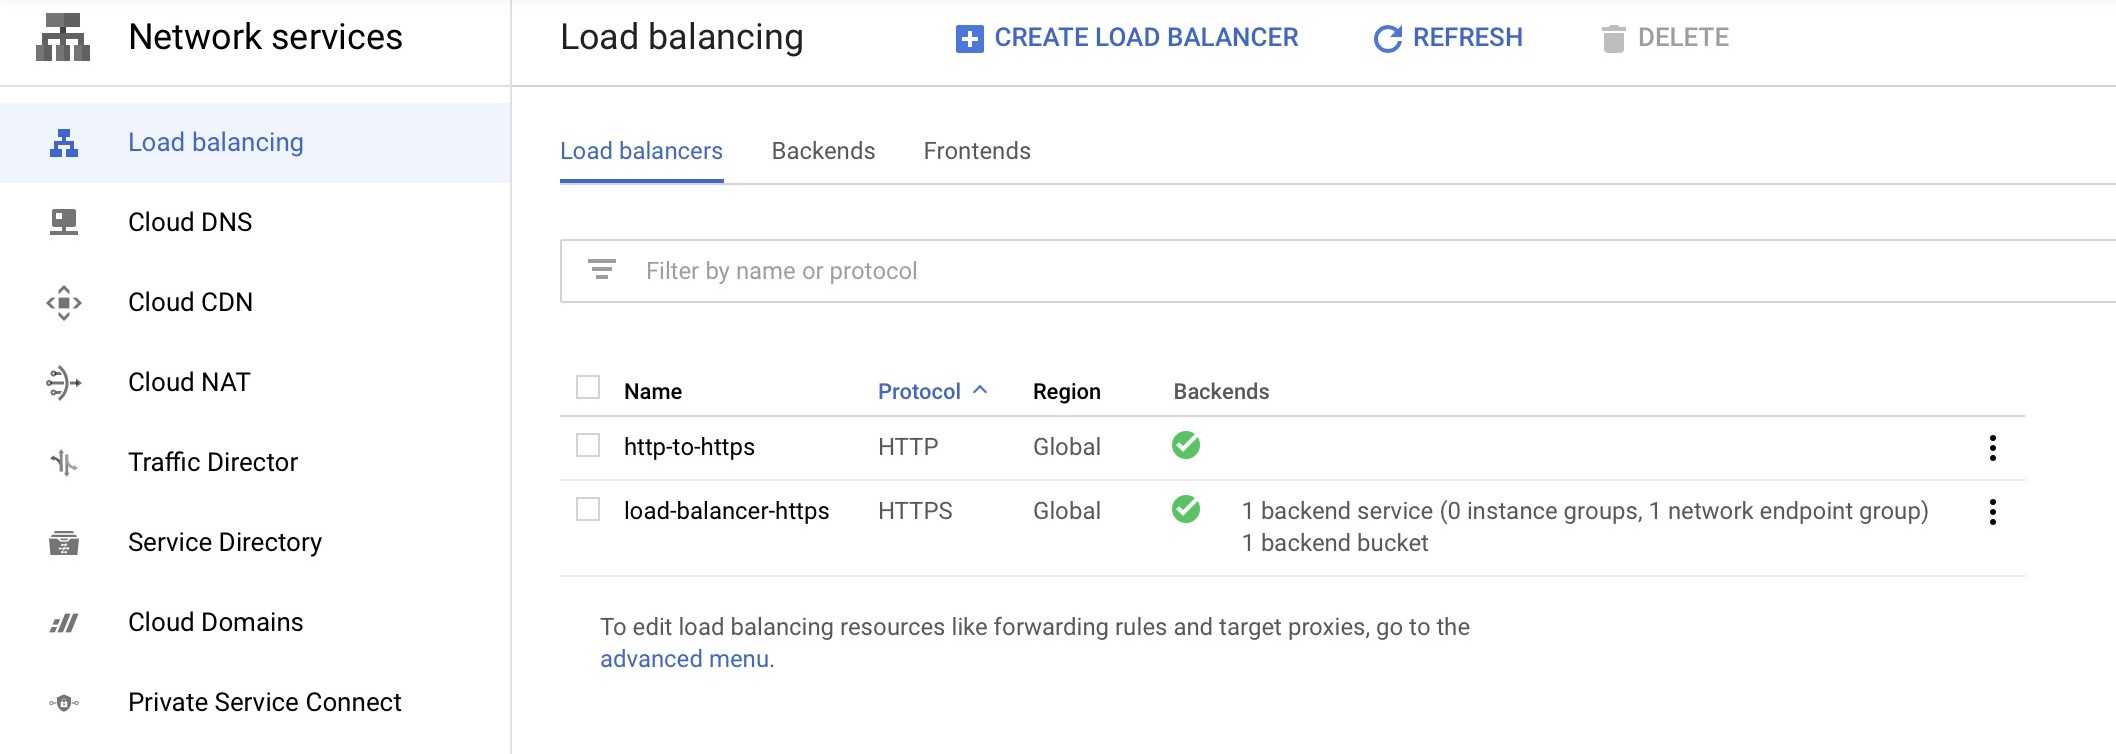Check the http-to-https row checkbox
2116x754 pixels.
(x=588, y=445)
